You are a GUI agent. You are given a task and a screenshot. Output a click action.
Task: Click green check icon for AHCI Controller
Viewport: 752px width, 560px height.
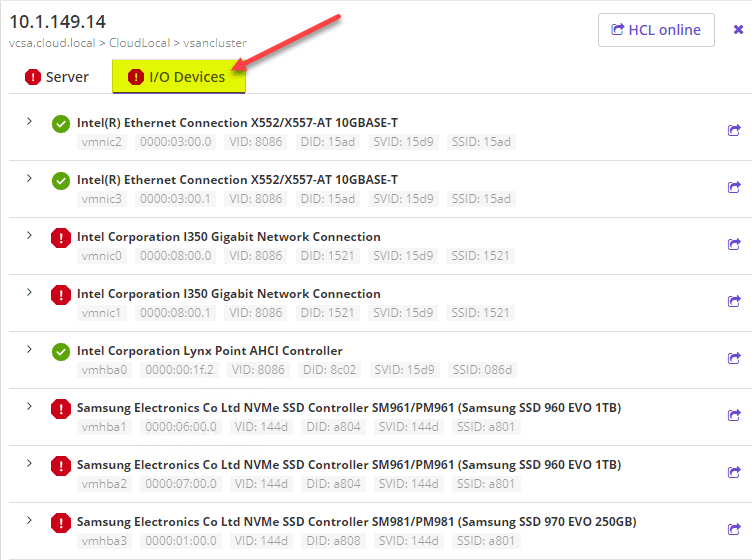(x=61, y=352)
